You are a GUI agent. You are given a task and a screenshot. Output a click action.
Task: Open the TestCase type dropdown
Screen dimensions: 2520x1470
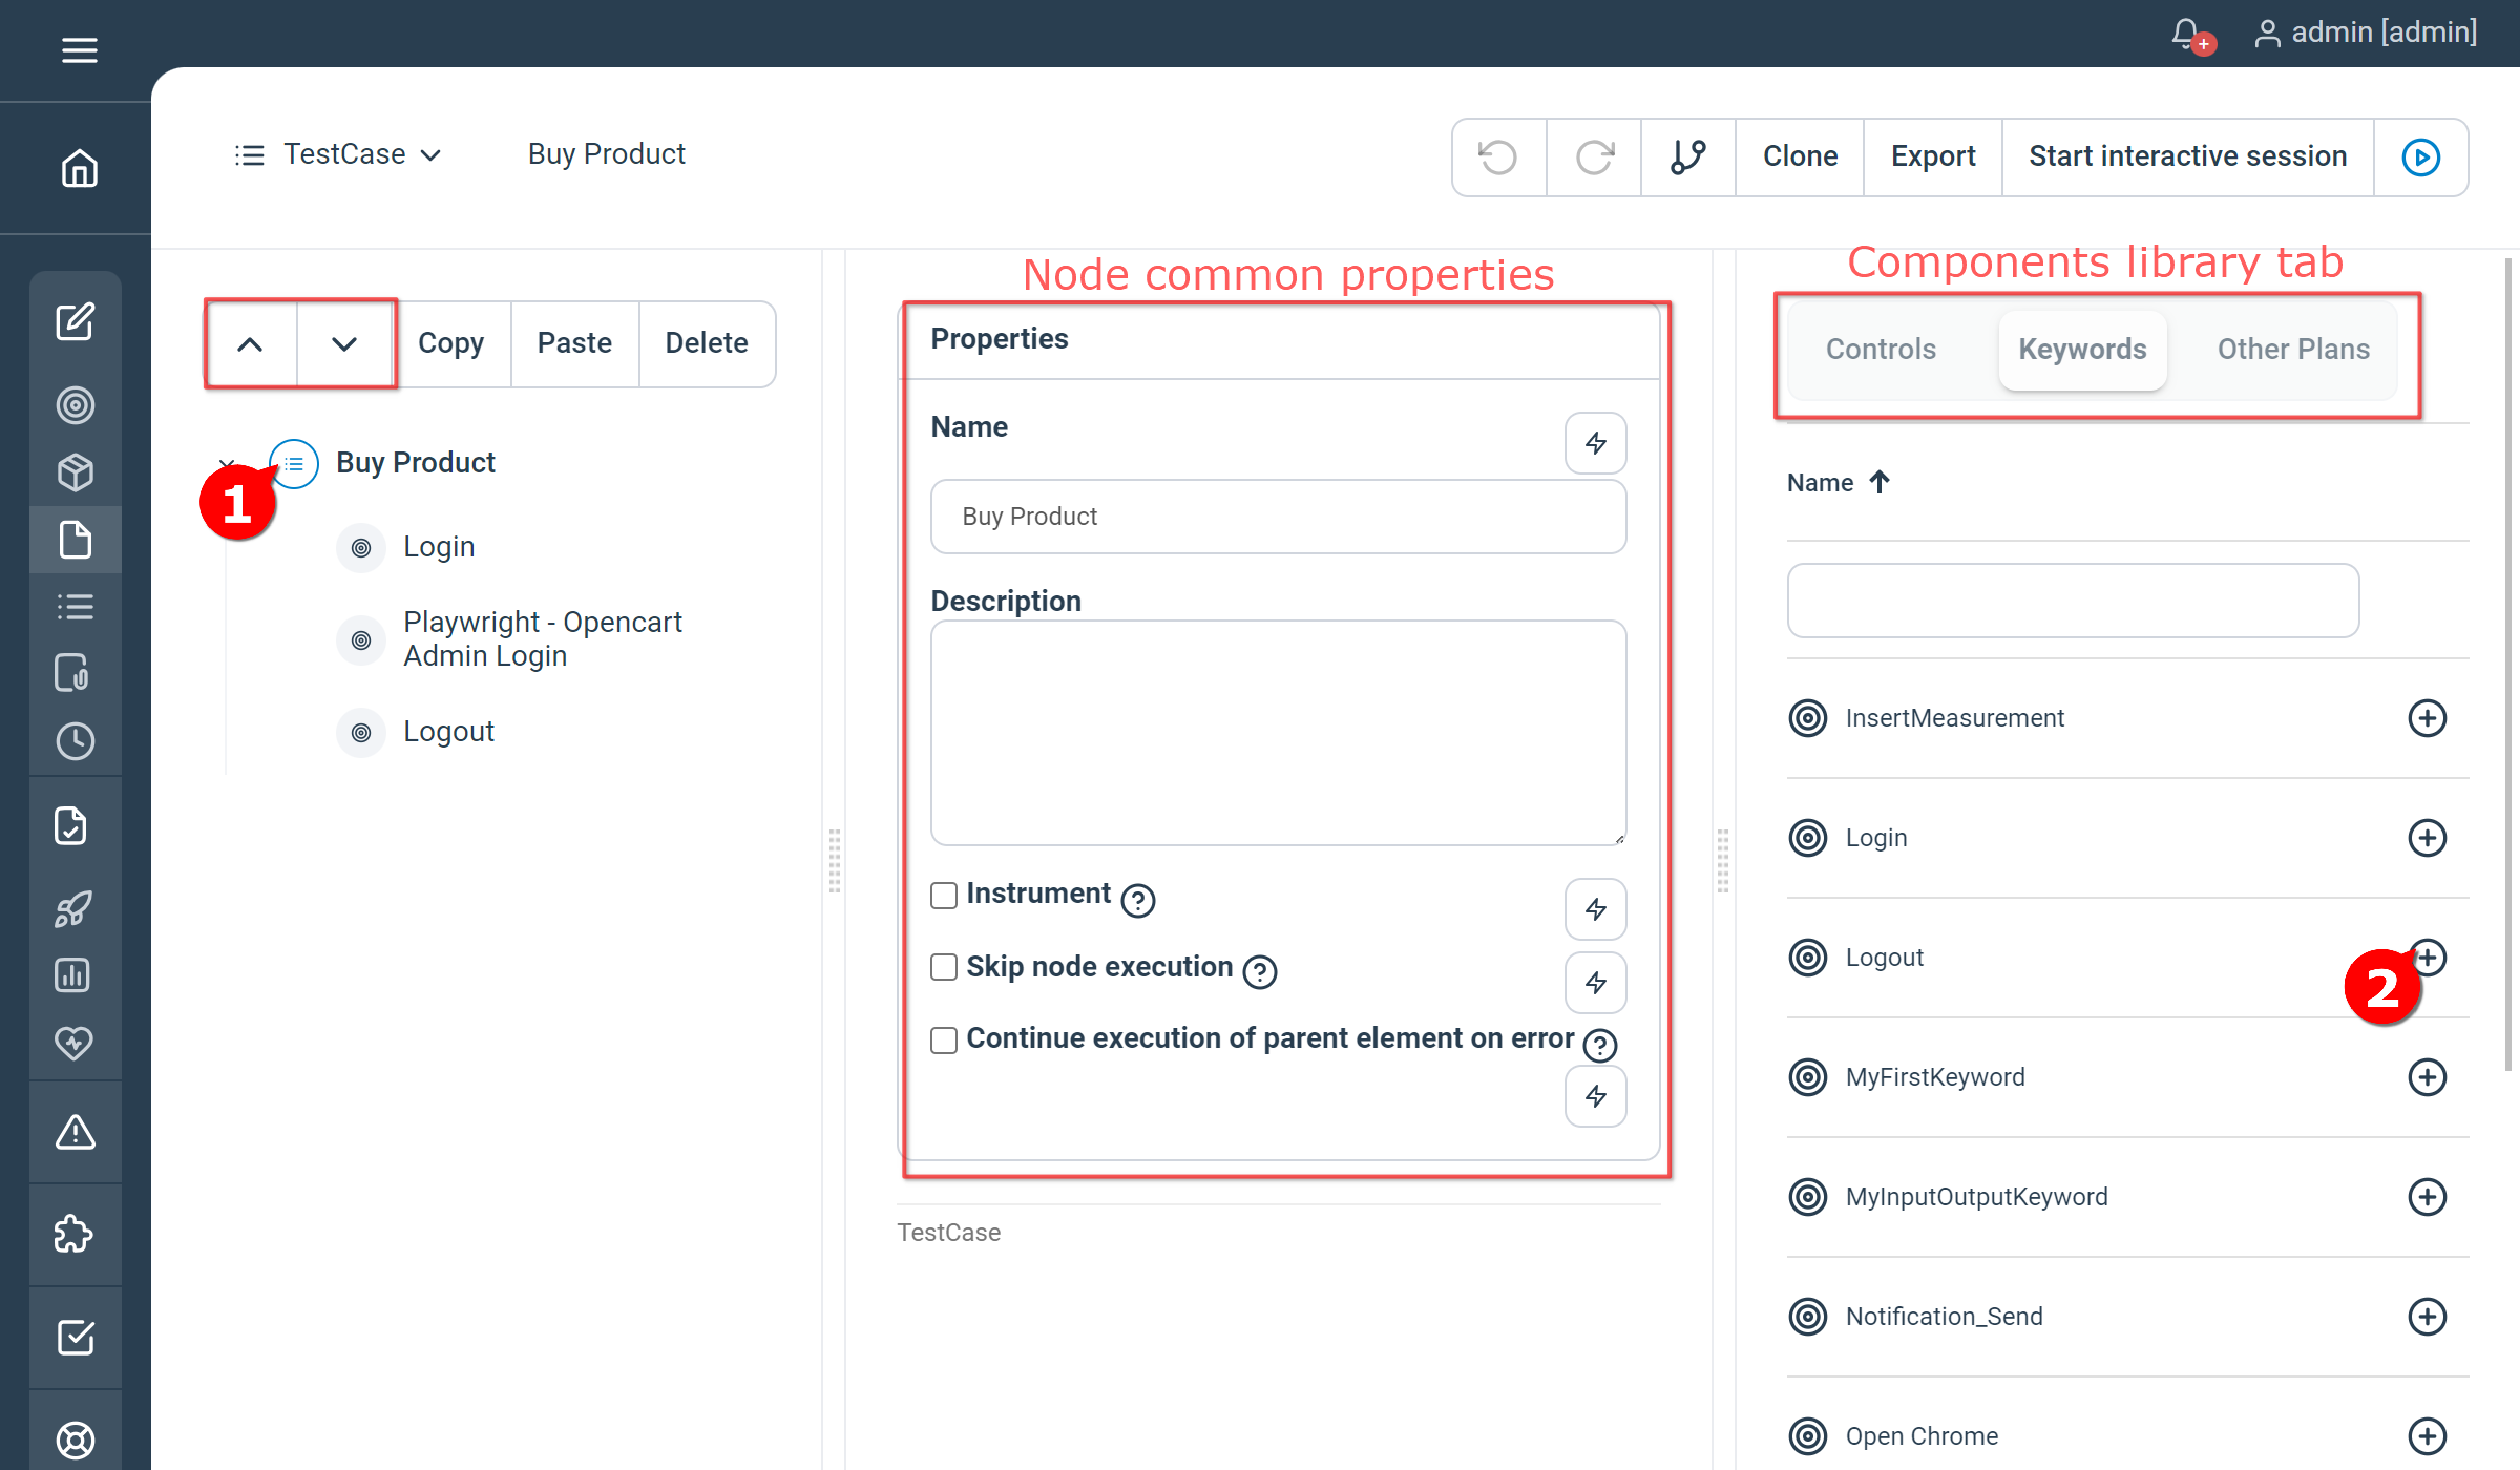pyautogui.click(x=433, y=155)
